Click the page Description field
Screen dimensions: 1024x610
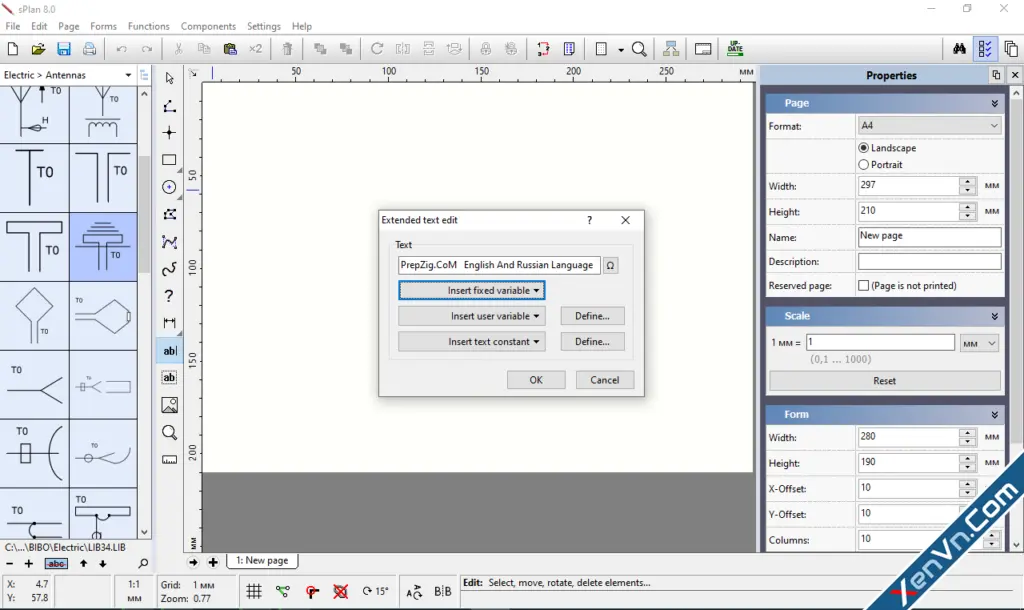click(929, 261)
